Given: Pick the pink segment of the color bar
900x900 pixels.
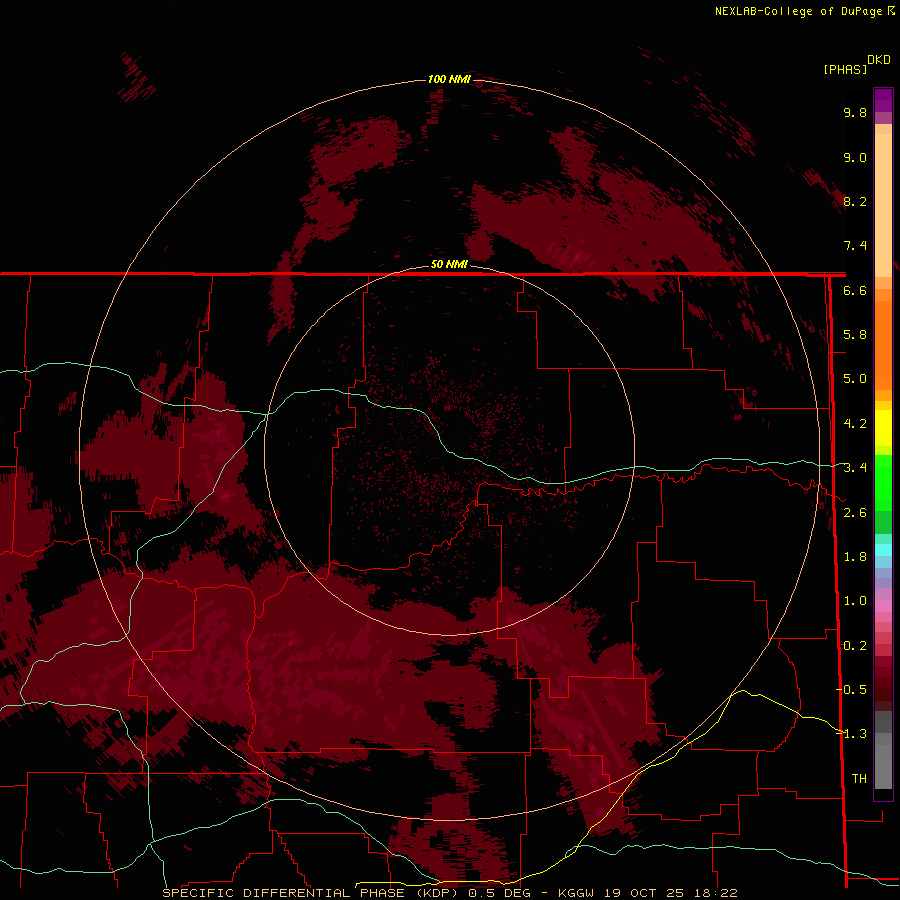Looking at the screenshot, I should (x=883, y=606).
